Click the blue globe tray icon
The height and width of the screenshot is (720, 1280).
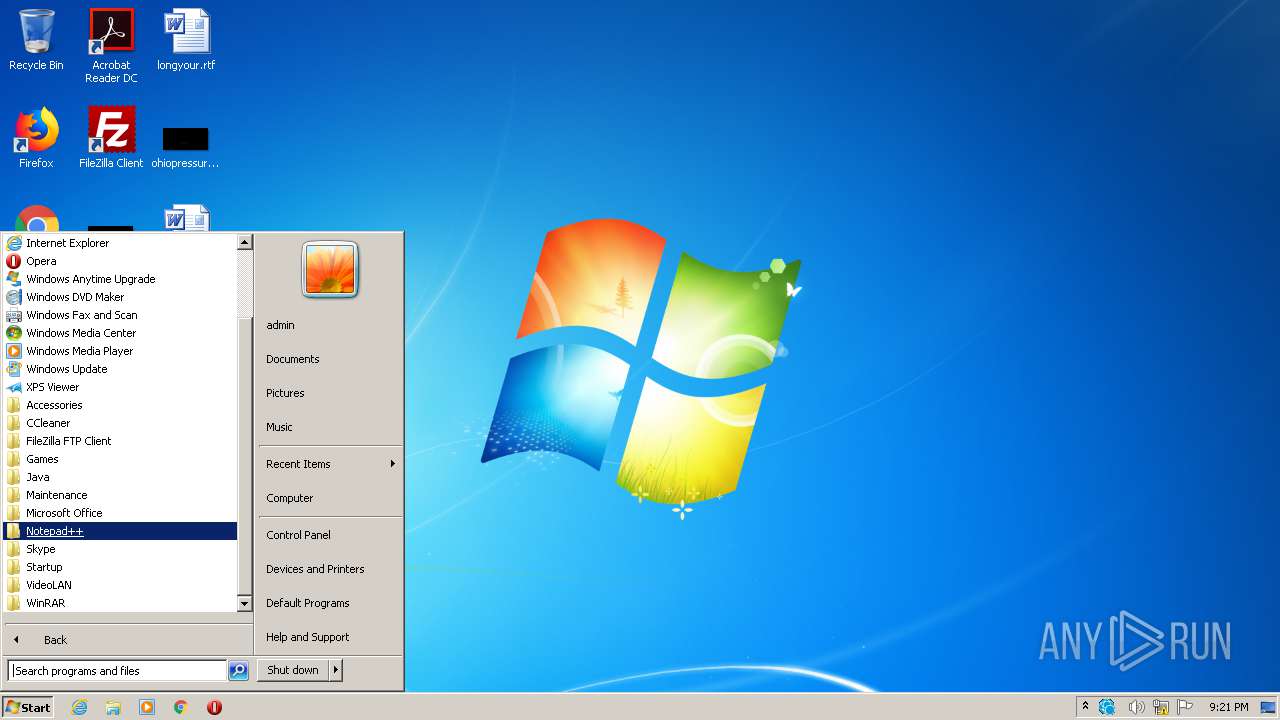[1107, 707]
